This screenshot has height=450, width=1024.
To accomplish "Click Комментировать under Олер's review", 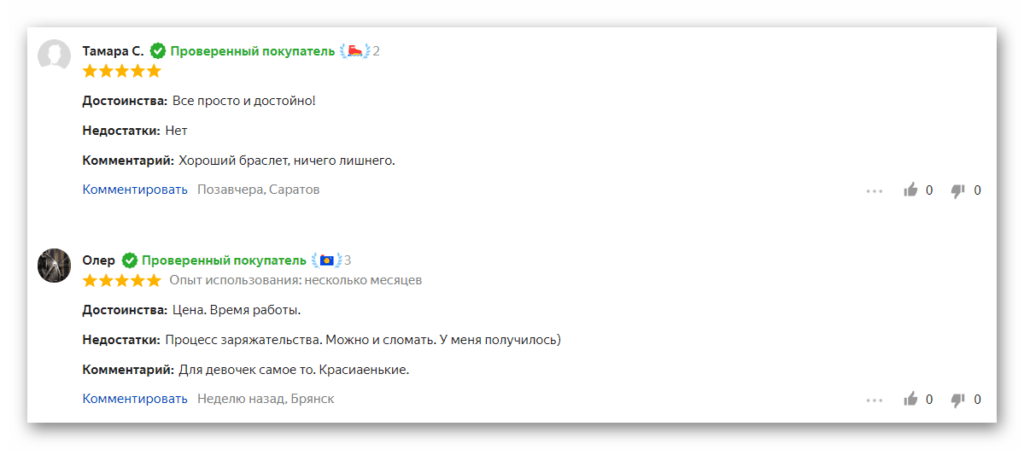I will pos(135,398).
